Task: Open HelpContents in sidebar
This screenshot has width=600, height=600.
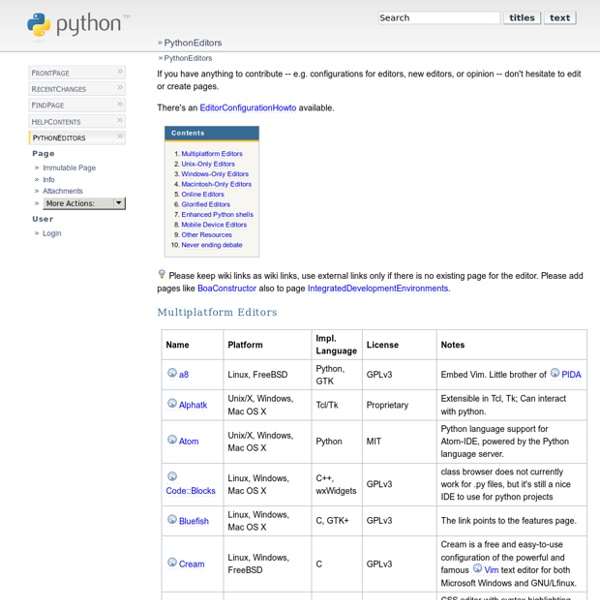Action: [77, 121]
